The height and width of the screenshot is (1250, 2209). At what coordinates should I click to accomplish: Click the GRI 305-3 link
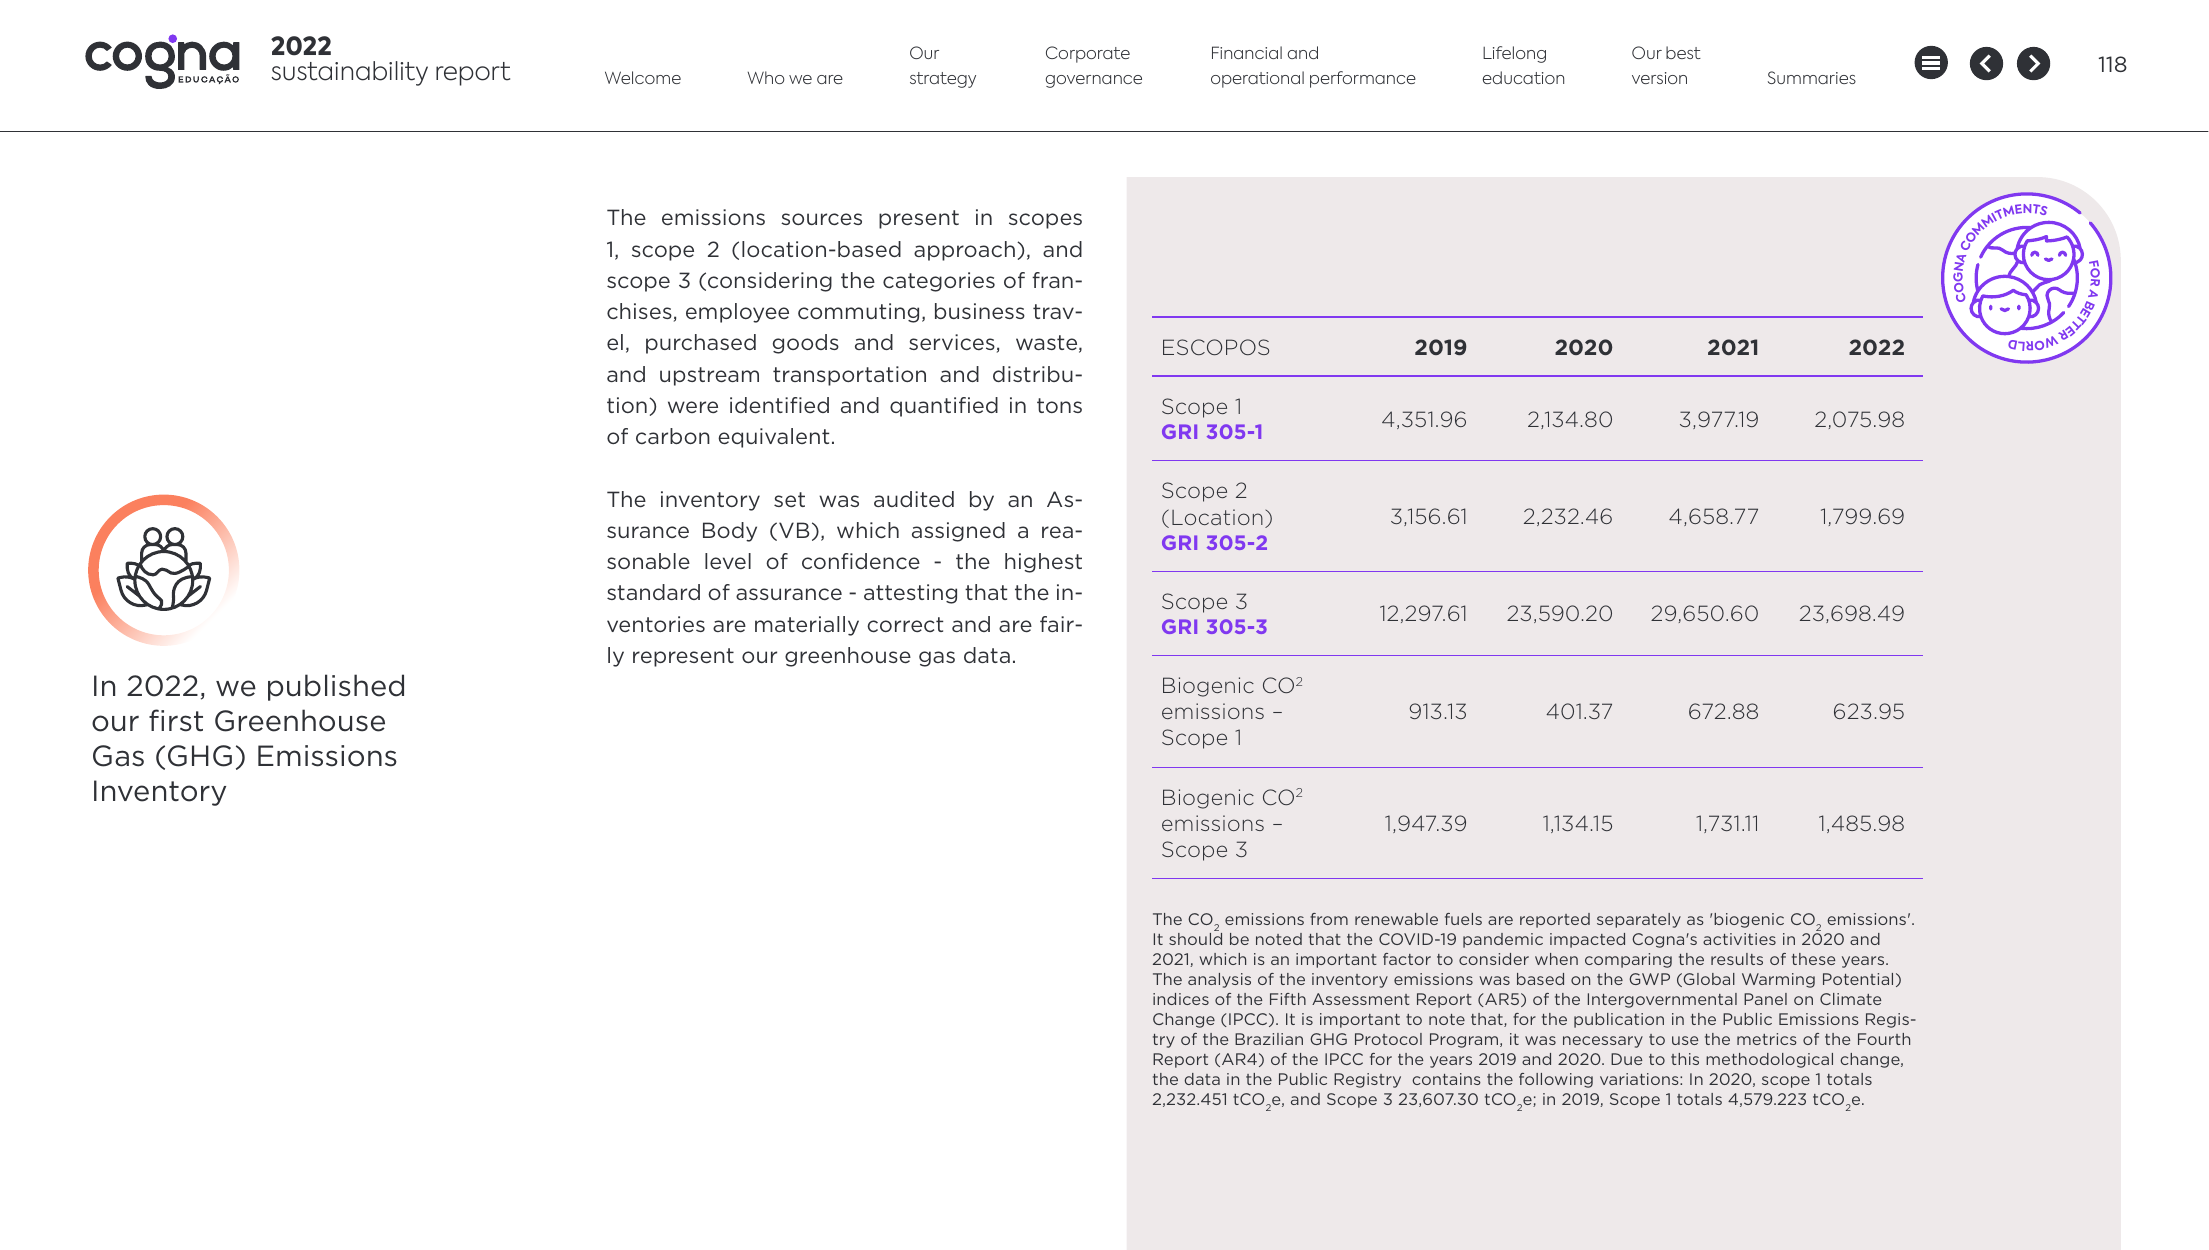[x=1214, y=627]
